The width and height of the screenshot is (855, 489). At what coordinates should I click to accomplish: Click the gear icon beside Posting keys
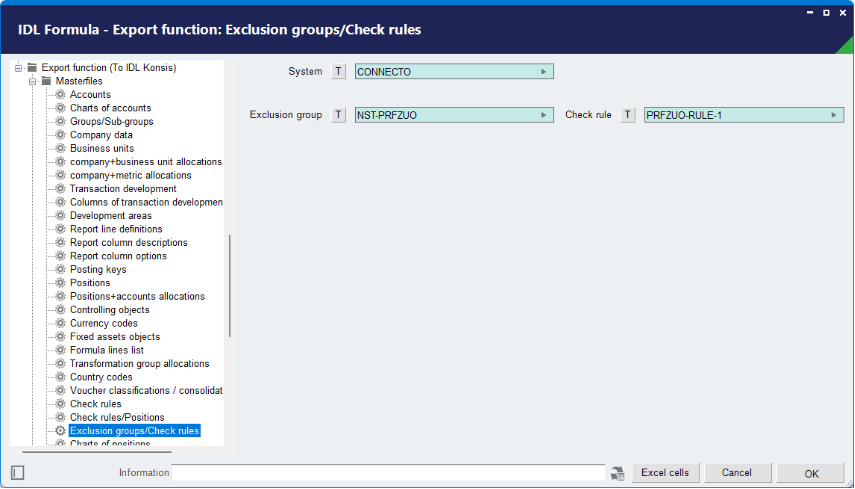[x=61, y=269]
